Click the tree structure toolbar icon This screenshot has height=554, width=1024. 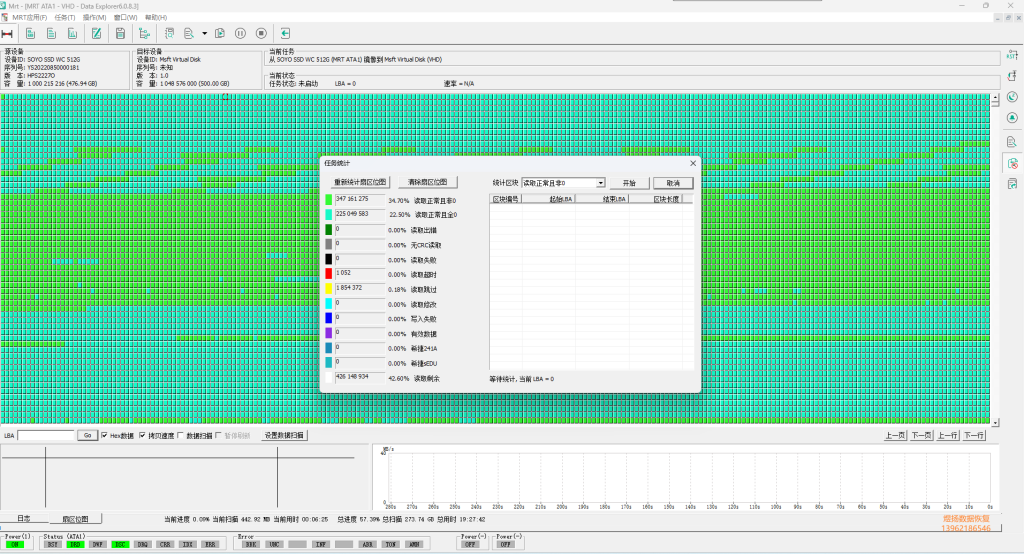point(144,33)
